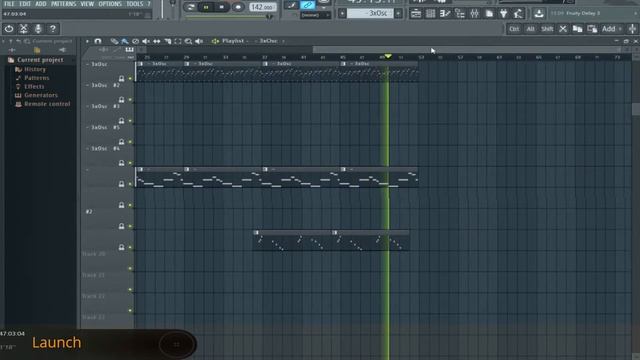Toggle mute dot on 3xOsc track

131,78
